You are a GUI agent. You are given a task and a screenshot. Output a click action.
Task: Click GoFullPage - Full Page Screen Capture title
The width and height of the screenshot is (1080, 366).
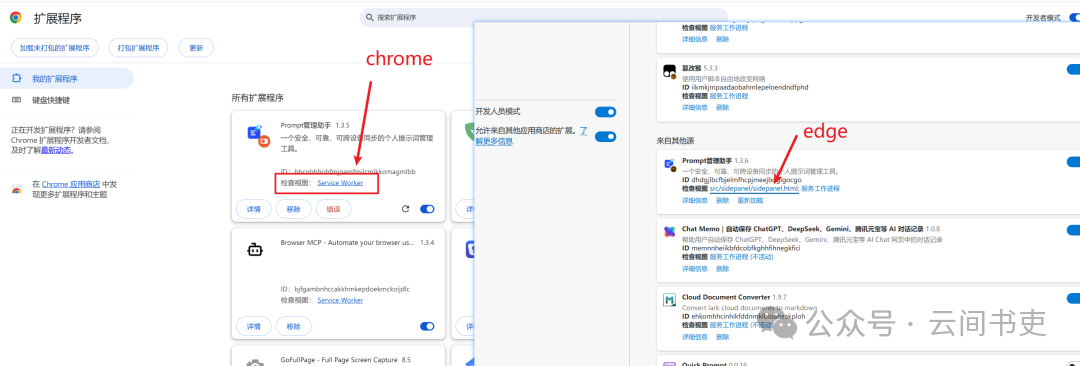click(338, 360)
